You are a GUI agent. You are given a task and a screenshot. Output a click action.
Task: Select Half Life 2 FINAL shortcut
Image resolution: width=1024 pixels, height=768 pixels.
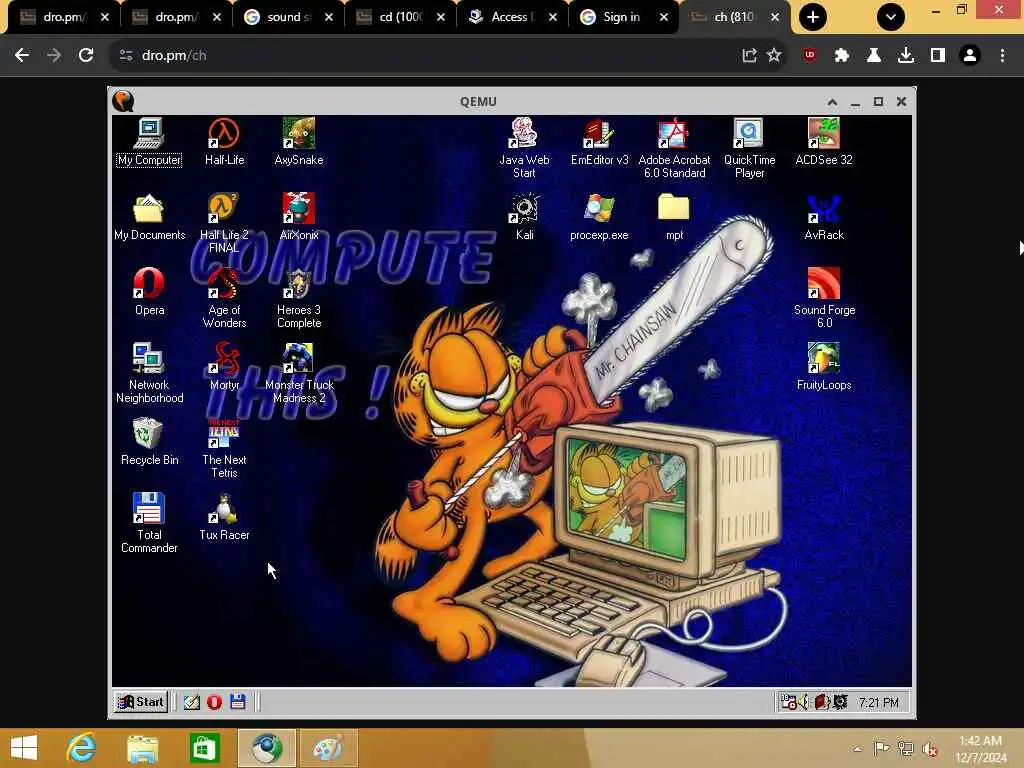[224, 223]
